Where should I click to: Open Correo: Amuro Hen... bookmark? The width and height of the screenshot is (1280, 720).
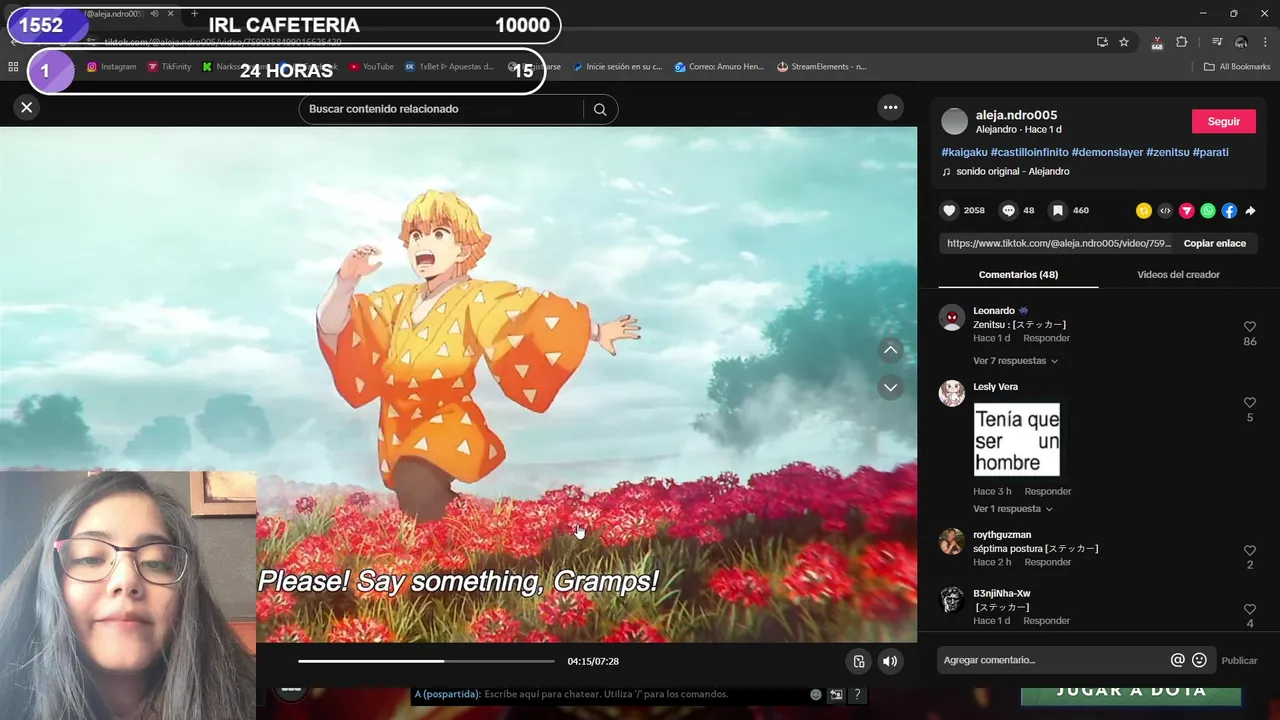click(x=719, y=67)
